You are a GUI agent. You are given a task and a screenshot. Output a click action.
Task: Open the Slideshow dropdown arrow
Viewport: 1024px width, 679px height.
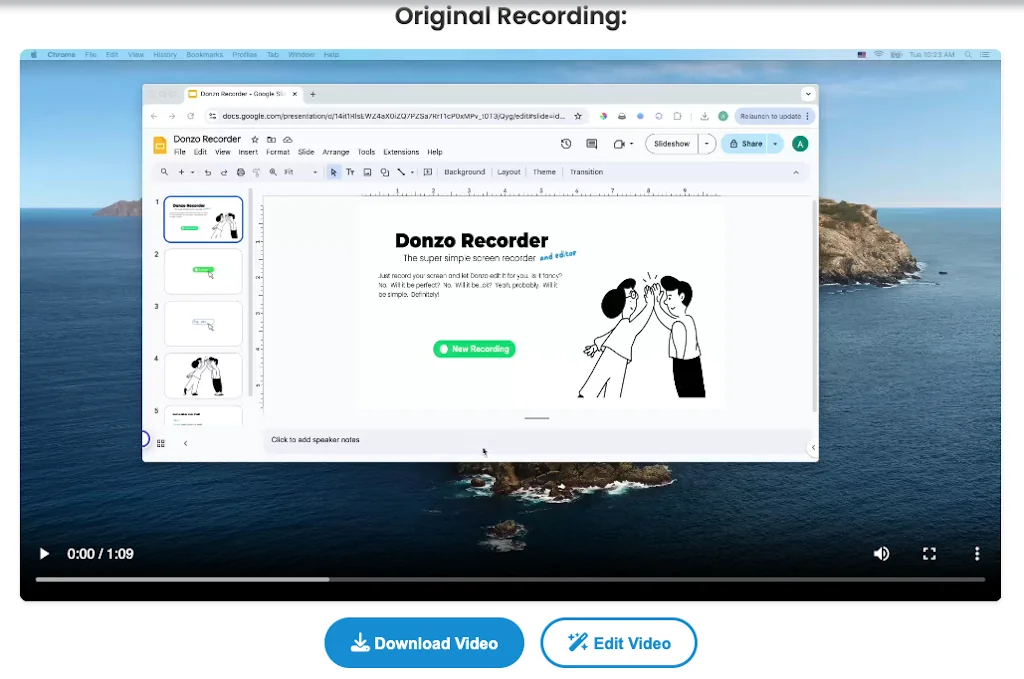coord(705,144)
